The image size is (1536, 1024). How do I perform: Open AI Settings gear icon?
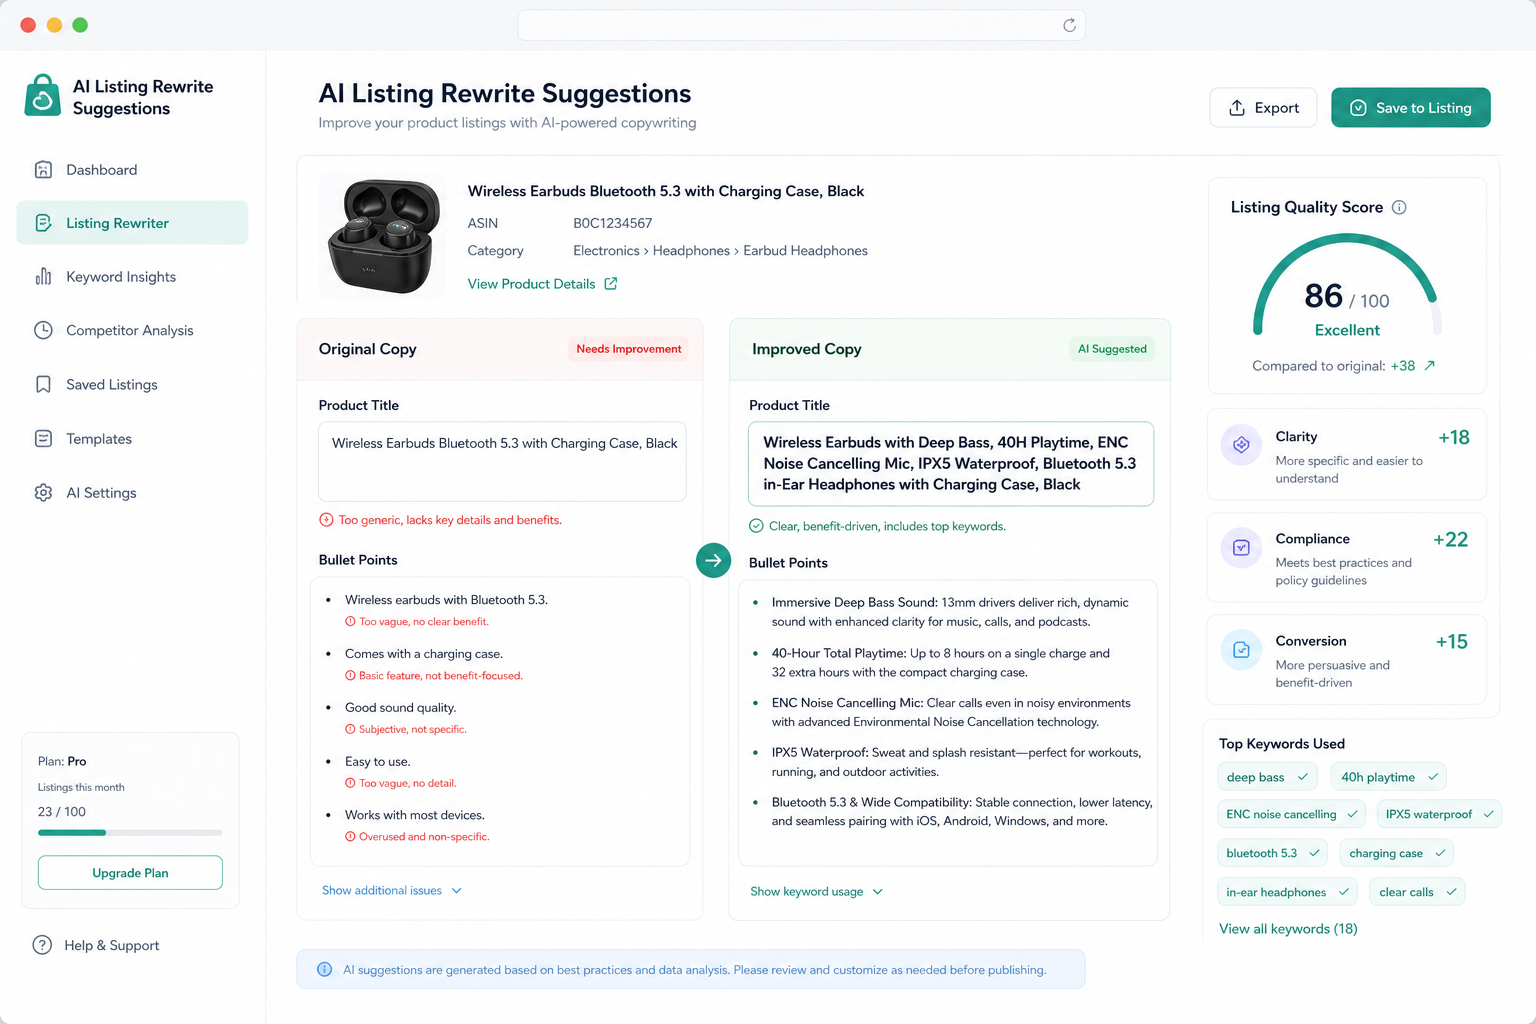click(x=43, y=492)
